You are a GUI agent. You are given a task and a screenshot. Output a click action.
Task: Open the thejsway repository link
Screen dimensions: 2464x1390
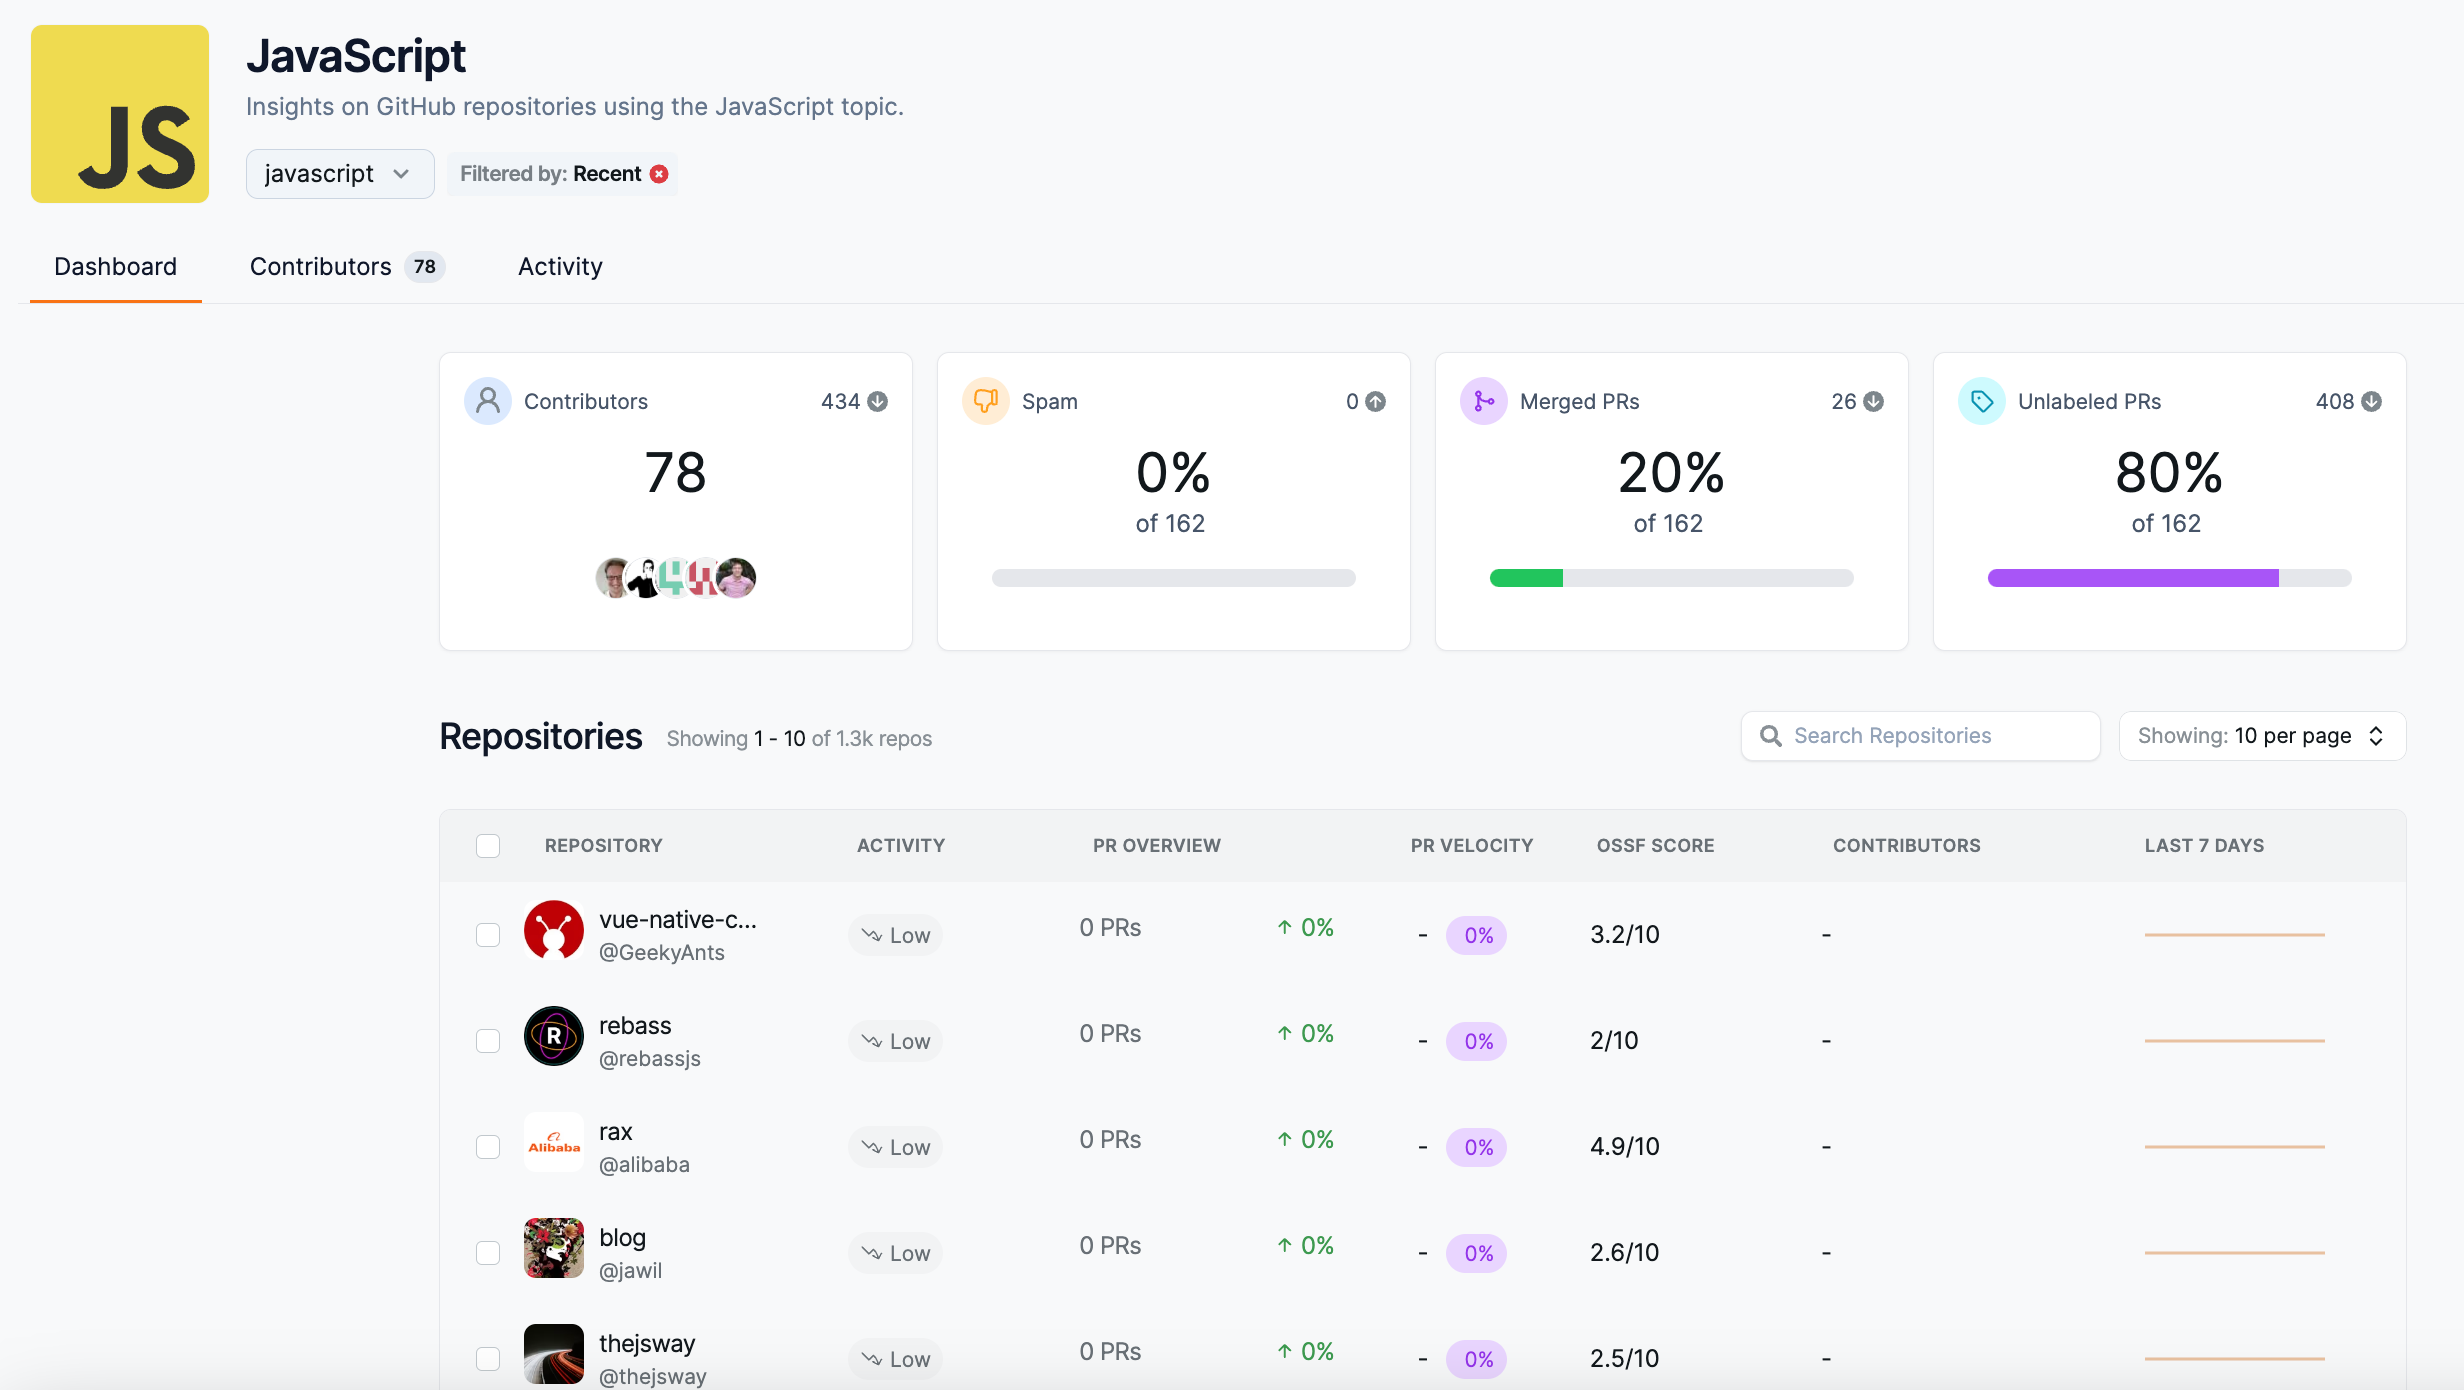point(647,1343)
